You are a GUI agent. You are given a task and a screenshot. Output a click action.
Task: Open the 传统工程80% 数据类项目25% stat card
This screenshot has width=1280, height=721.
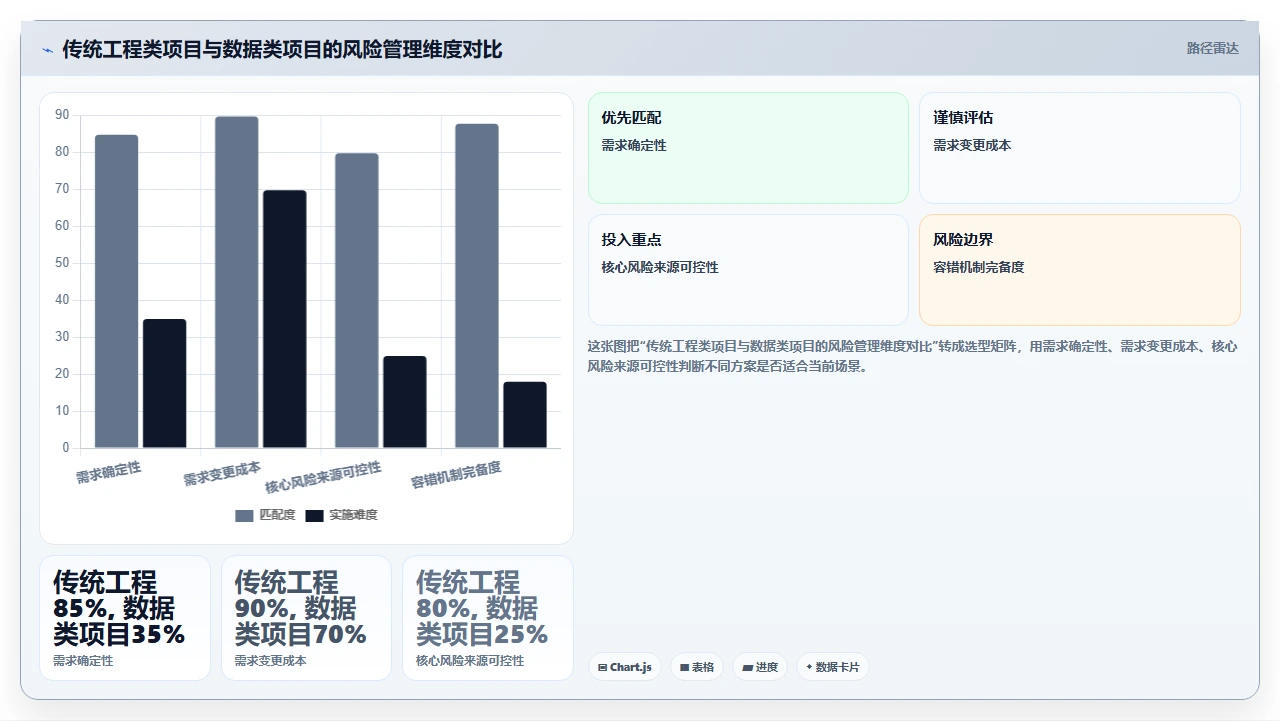pos(488,618)
